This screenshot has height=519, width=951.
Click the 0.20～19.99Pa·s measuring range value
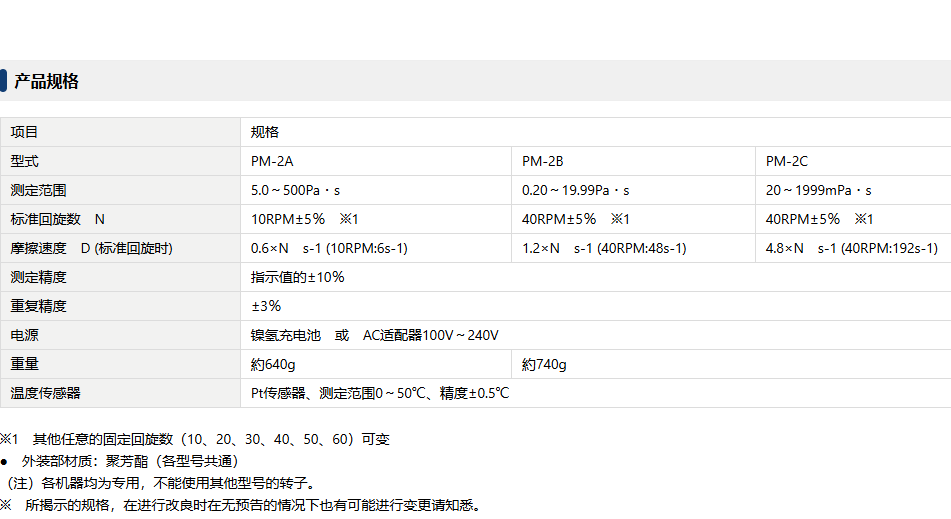tap(576, 190)
